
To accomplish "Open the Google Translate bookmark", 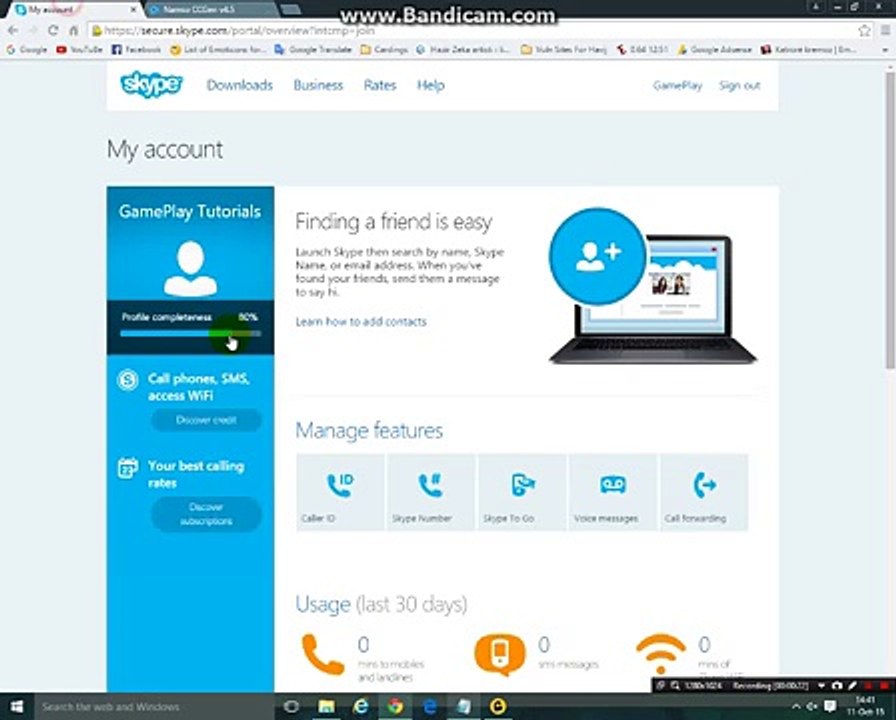I will tap(313, 50).
